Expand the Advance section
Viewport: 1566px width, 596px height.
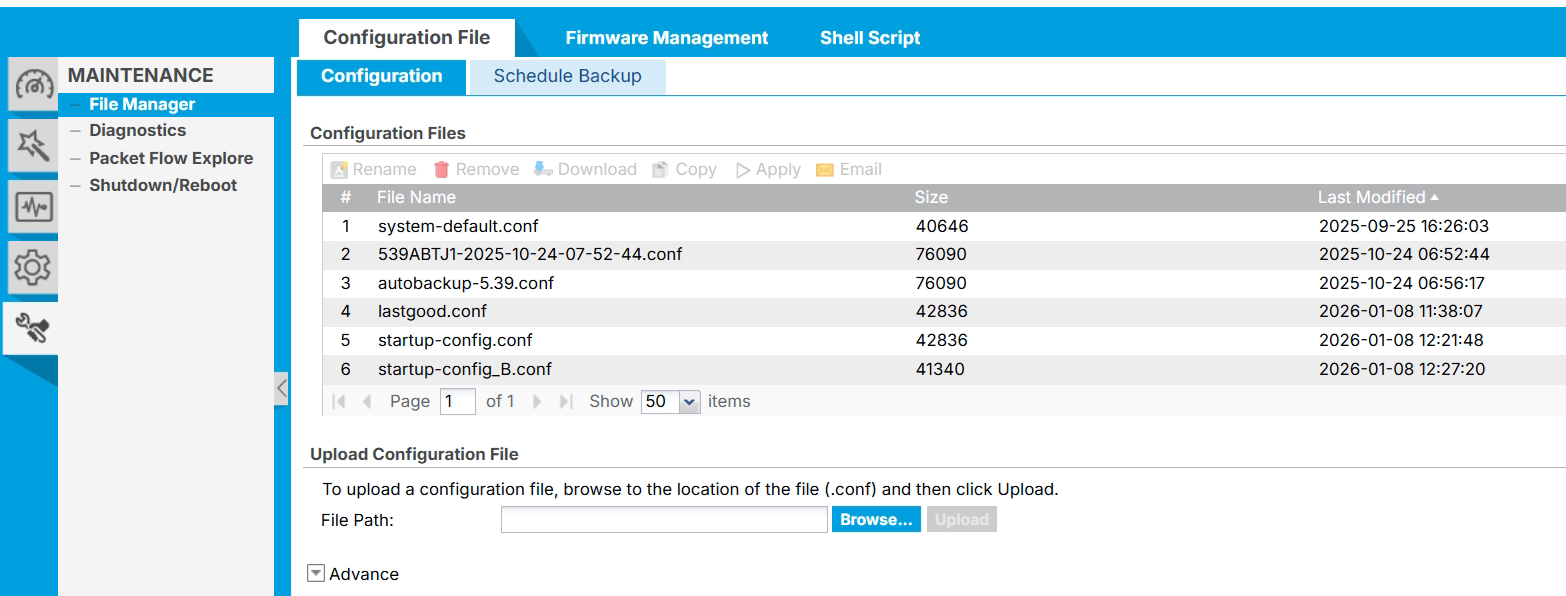pyautogui.click(x=316, y=574)
